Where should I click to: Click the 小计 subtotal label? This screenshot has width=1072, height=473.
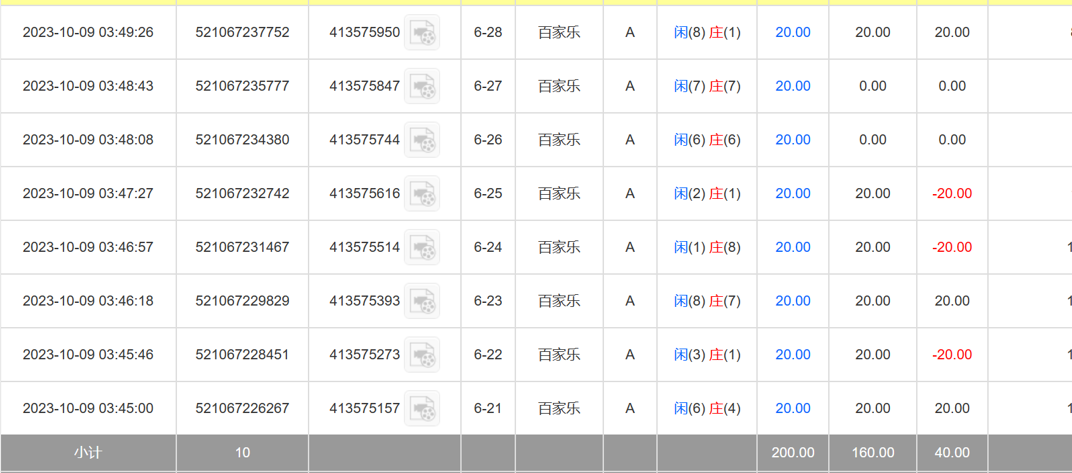coord(88,452)
